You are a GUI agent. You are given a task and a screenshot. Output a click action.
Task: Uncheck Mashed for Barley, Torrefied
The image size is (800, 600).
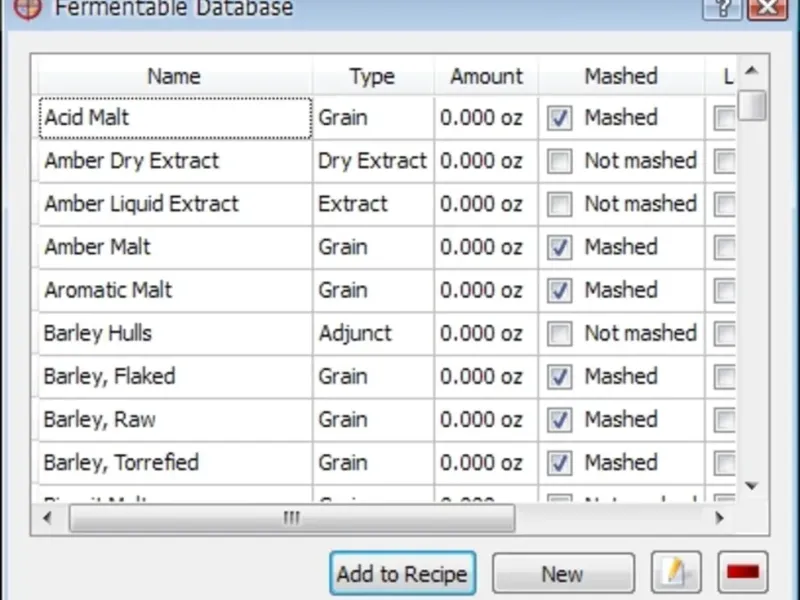560,463
